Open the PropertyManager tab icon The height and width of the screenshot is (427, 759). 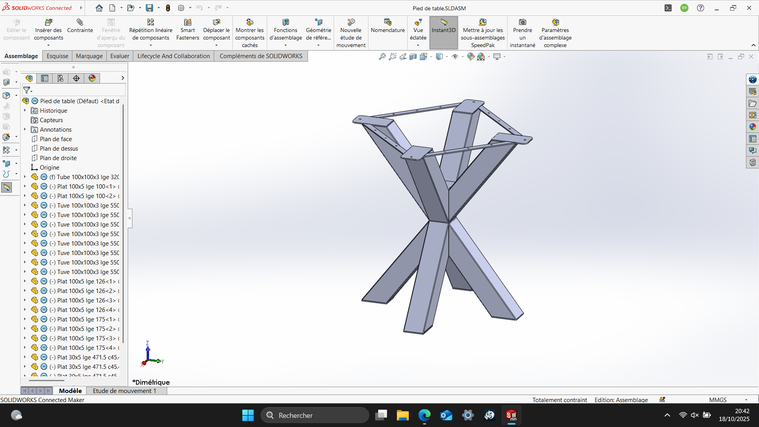click(x=44, y=78)
